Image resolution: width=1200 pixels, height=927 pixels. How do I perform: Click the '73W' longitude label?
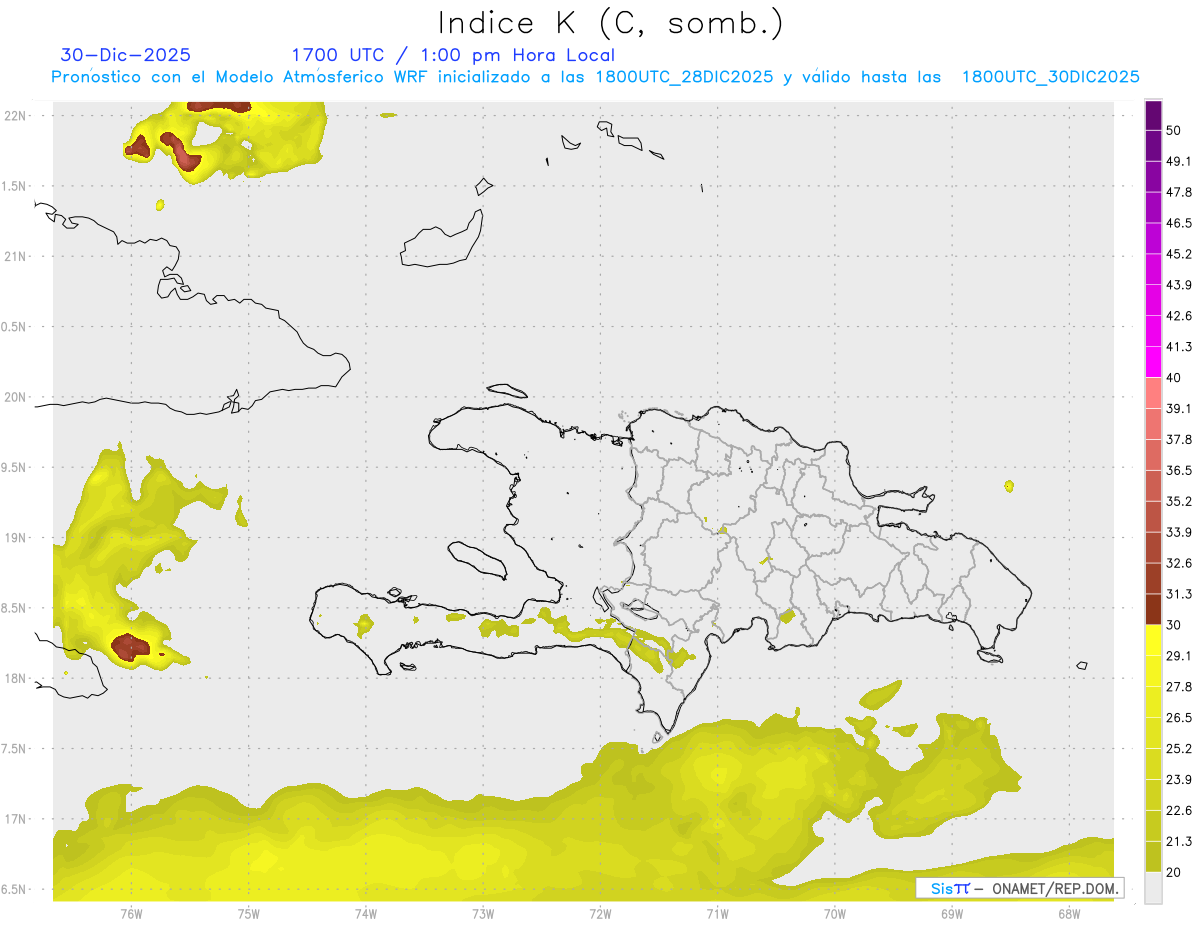483,913
